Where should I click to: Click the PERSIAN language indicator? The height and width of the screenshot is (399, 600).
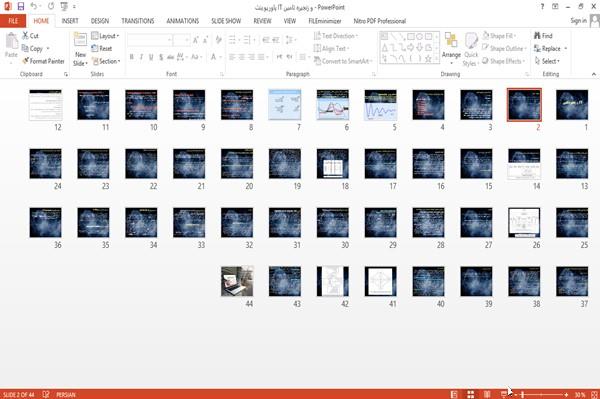[x=66, y=394]
